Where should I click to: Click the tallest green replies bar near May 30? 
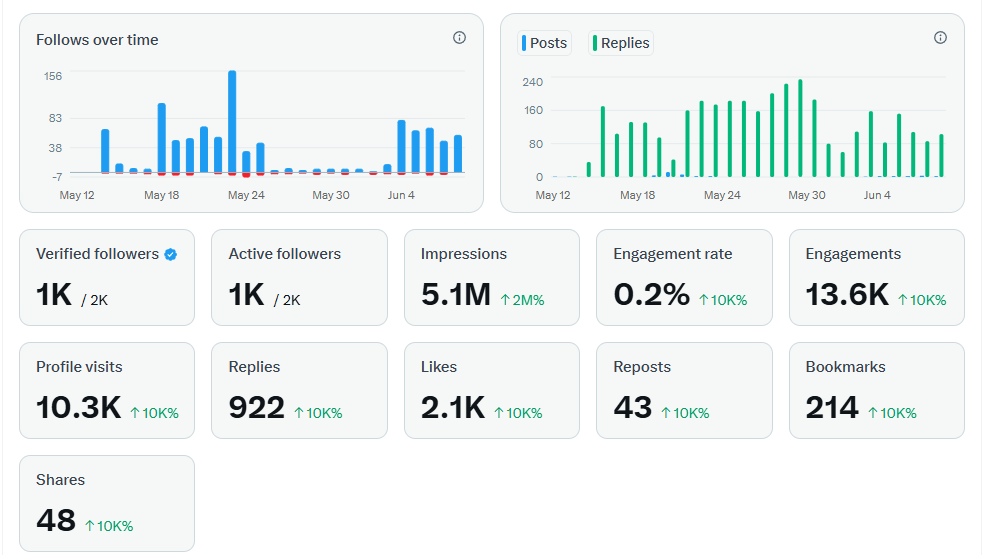click(800, 128)
